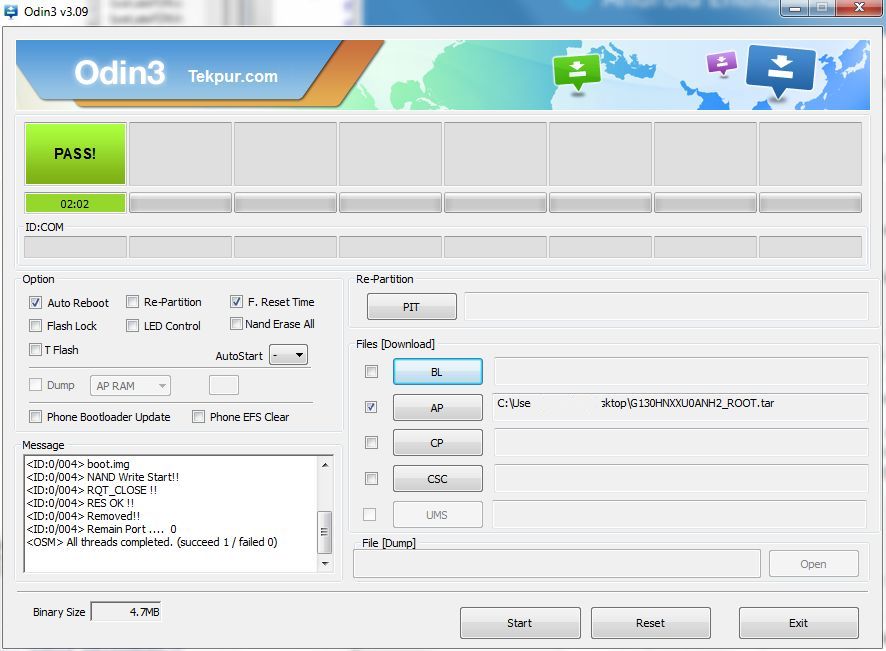Click the Message log scroll down arrow

tap(325, 563)
